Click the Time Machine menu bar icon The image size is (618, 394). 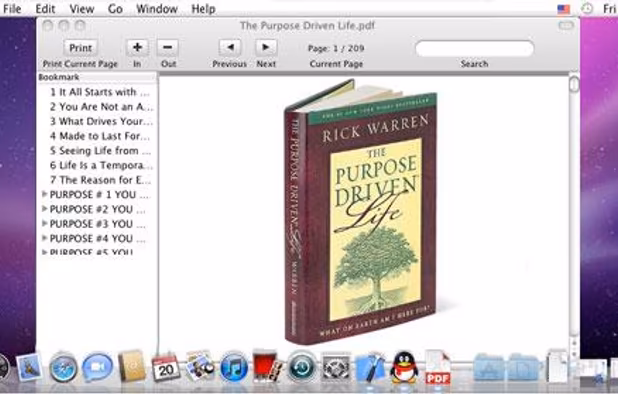[587, 8]
